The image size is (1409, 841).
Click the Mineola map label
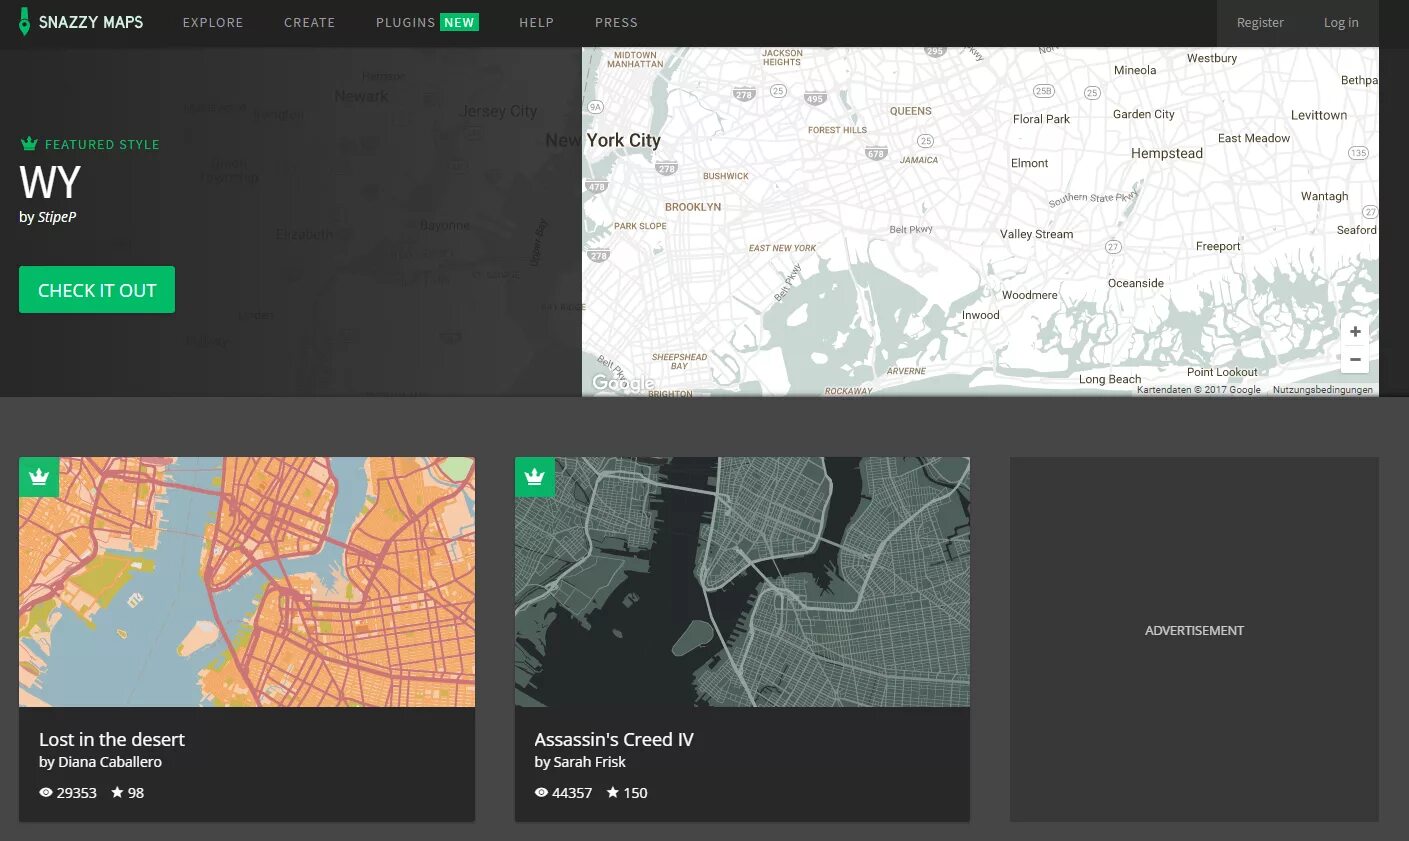click(x=1135, y=70)
